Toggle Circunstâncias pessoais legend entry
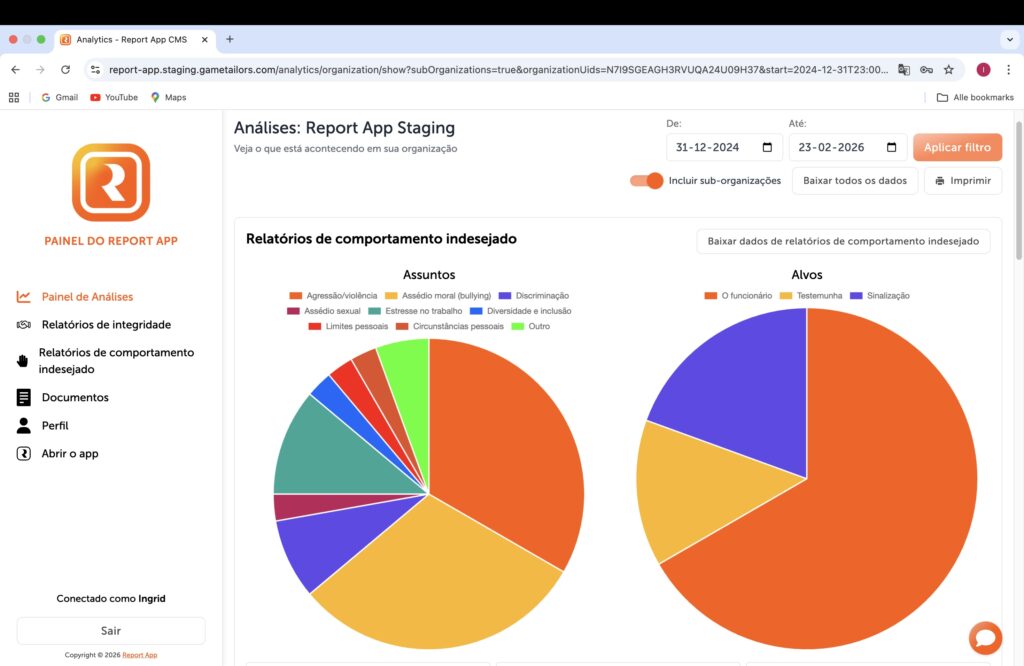Screen dimensions: 1024x666 pyautogui.click(x=450, y=326)
